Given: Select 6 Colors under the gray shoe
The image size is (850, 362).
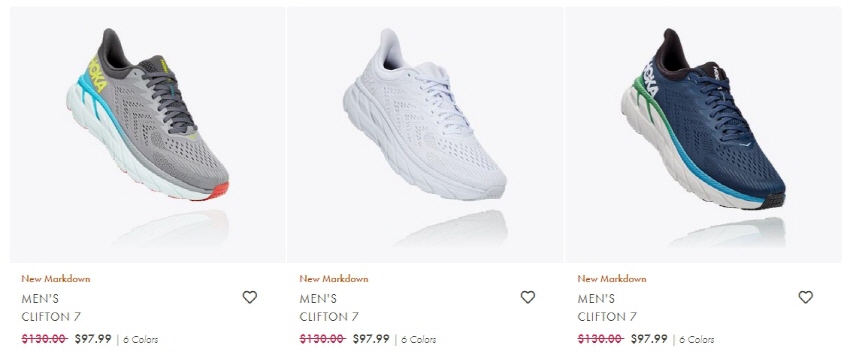Looking at the screenshot, I should point(140,340).
